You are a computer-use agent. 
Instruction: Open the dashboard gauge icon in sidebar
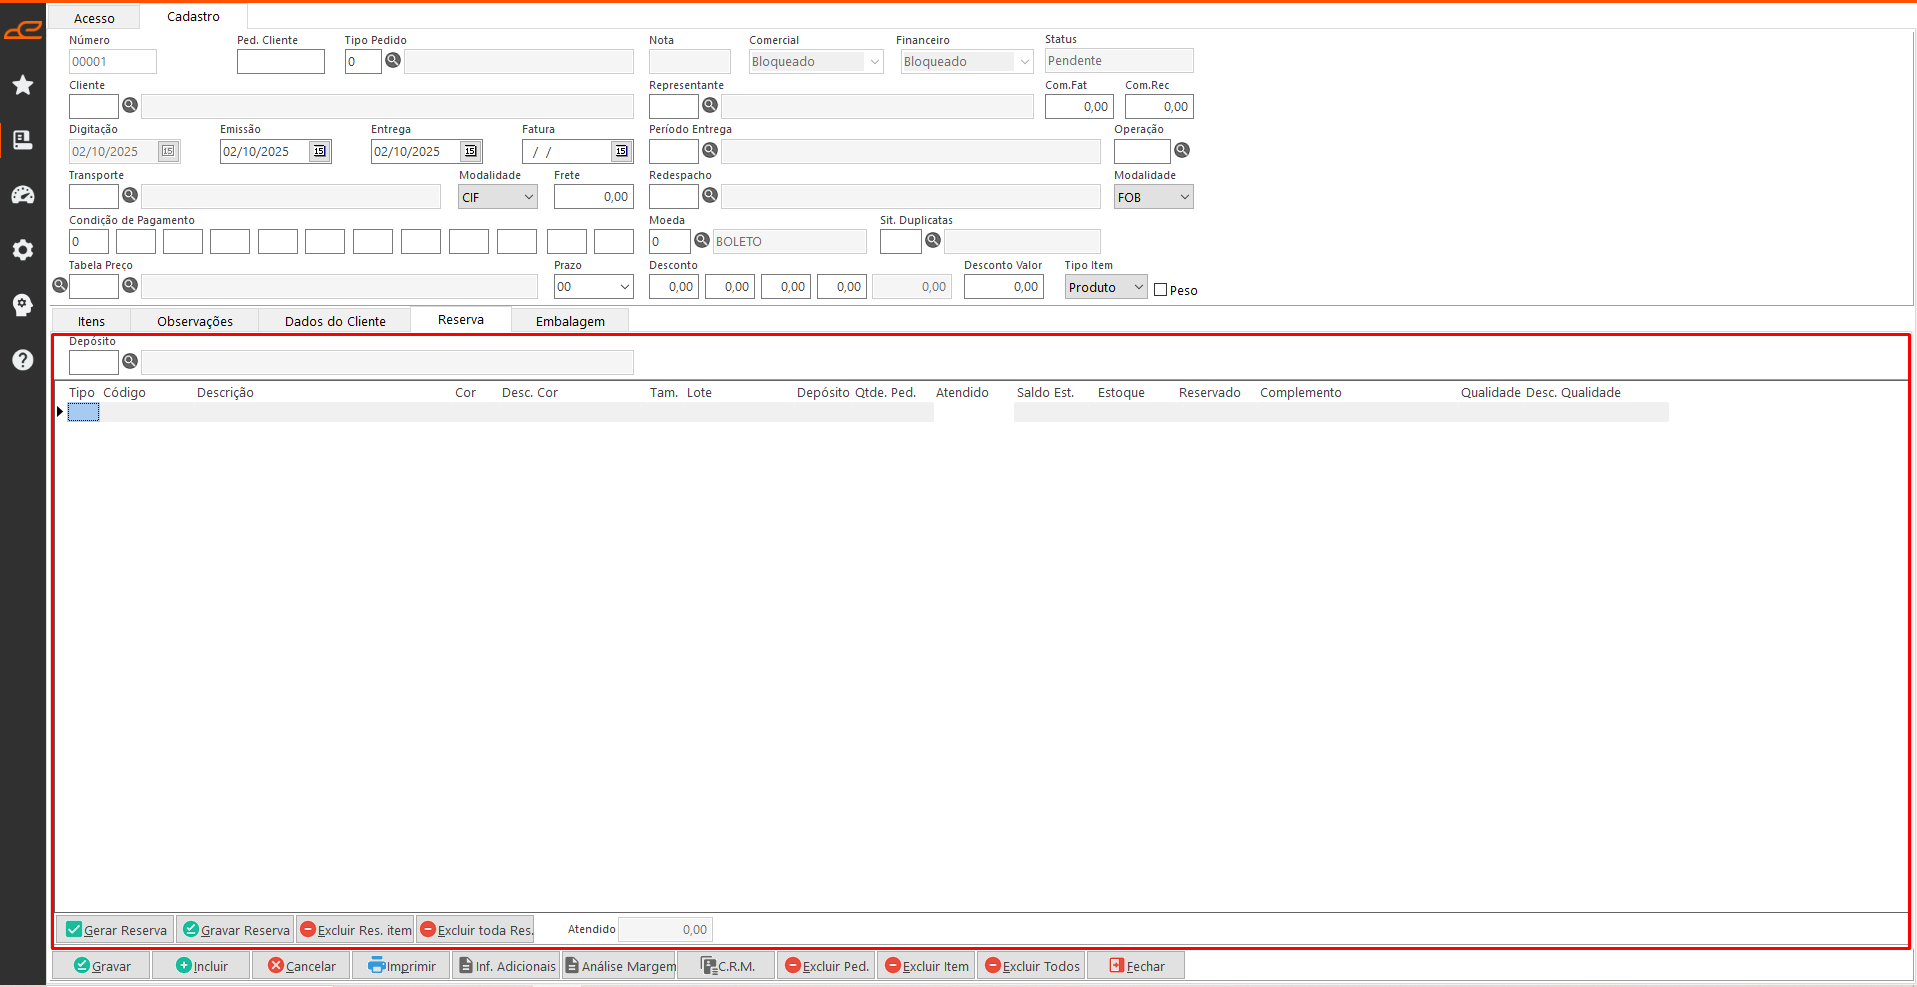coord(22,195)
